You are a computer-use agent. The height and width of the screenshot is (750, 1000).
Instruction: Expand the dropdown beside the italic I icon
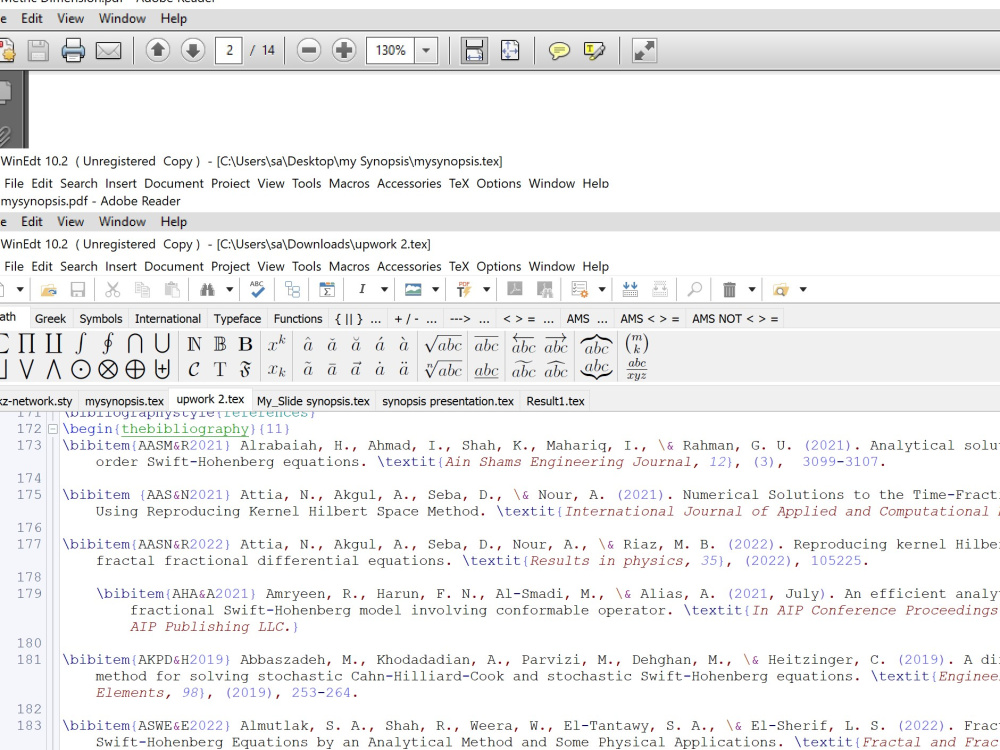click(x=385, y=290)
